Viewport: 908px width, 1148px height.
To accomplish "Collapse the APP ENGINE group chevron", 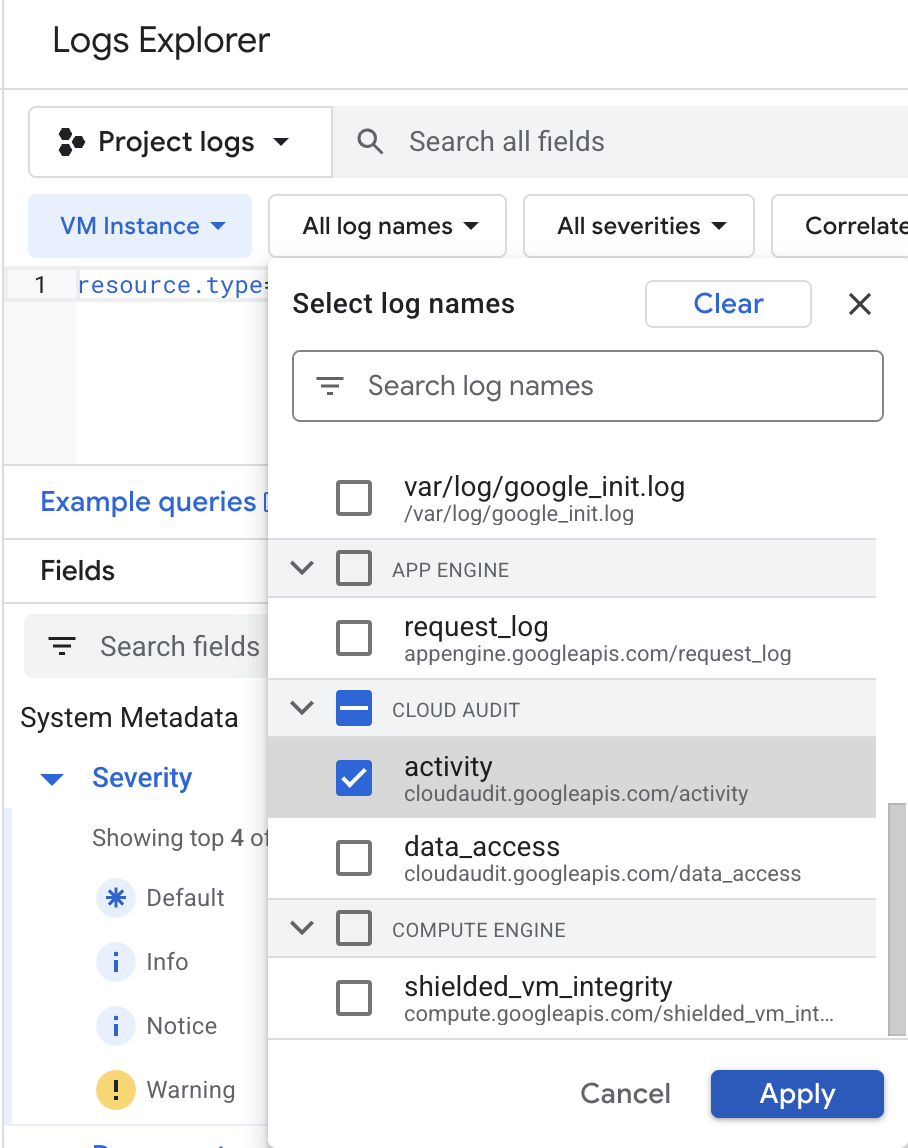I will point(302,568).
